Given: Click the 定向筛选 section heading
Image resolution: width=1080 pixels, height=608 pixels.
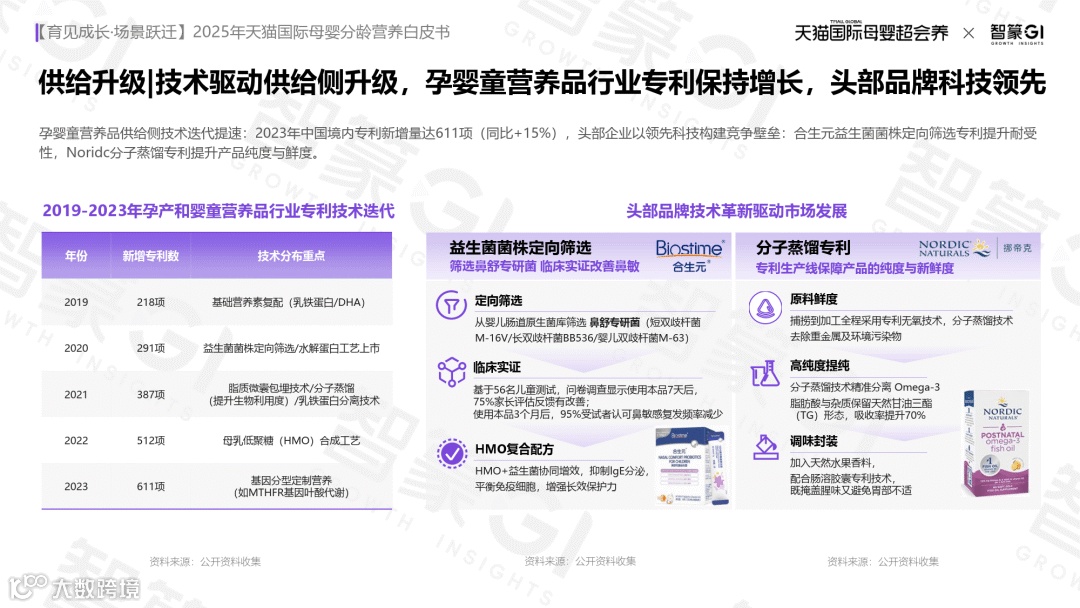Looking at the screenshot, I should click(498, 300).
